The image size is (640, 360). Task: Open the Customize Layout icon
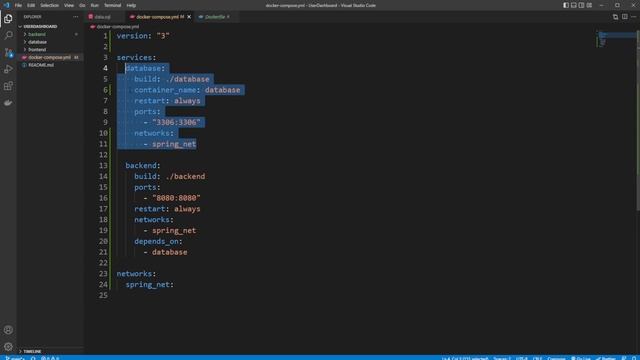click(589, 5)
